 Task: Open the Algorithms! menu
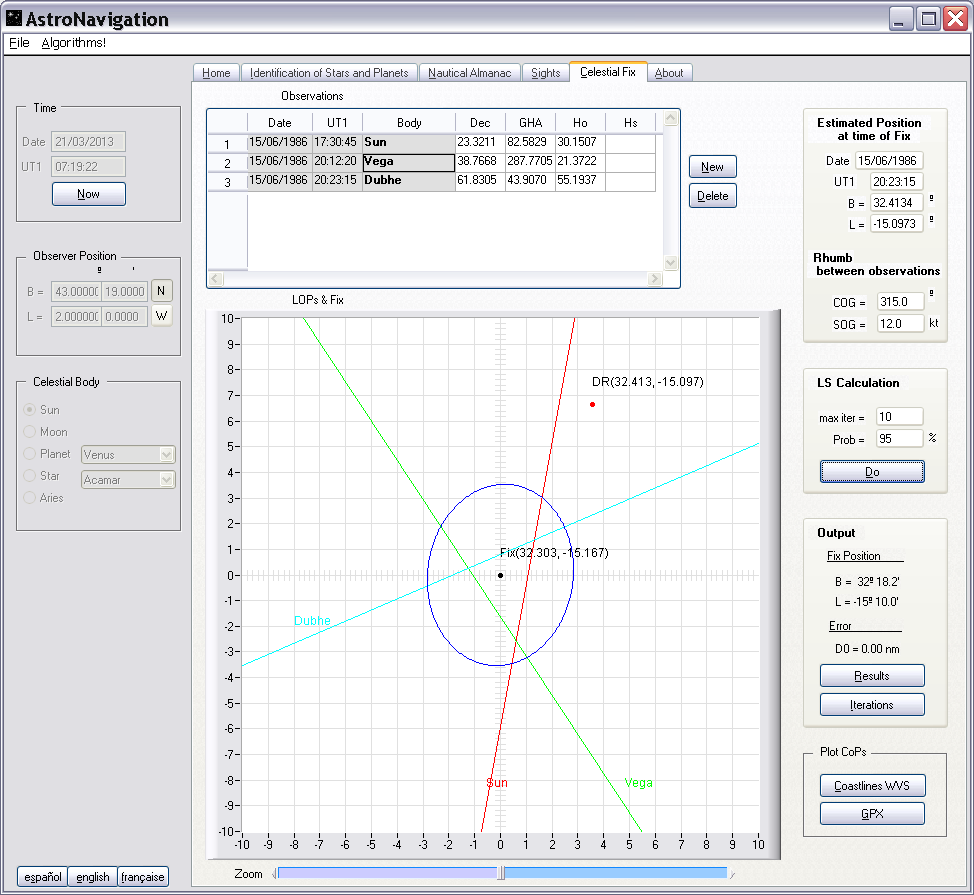(x=74, y=43)
